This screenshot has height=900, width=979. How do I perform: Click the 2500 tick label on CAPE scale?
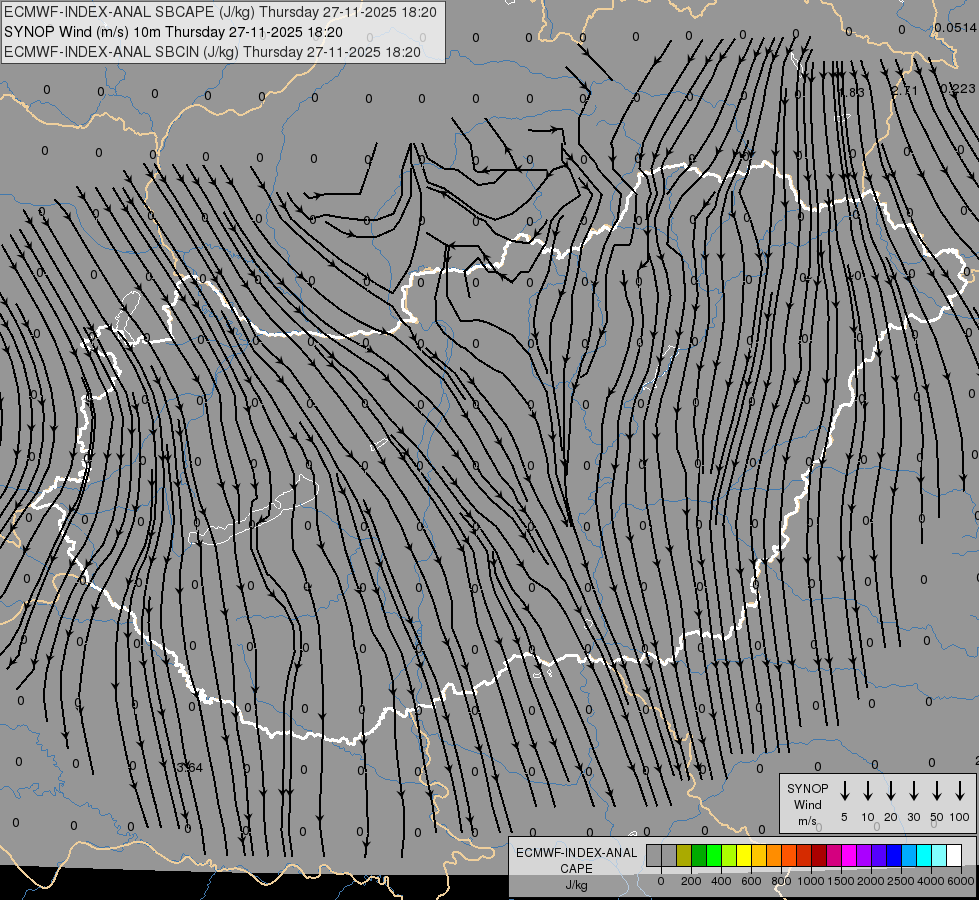point(900,881)
